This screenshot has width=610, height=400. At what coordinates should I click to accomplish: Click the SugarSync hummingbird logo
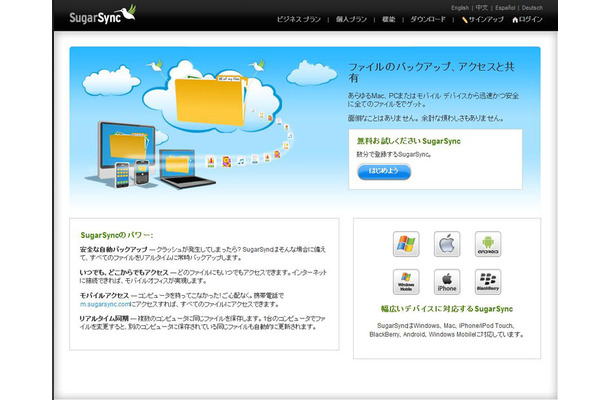(102, 15)
